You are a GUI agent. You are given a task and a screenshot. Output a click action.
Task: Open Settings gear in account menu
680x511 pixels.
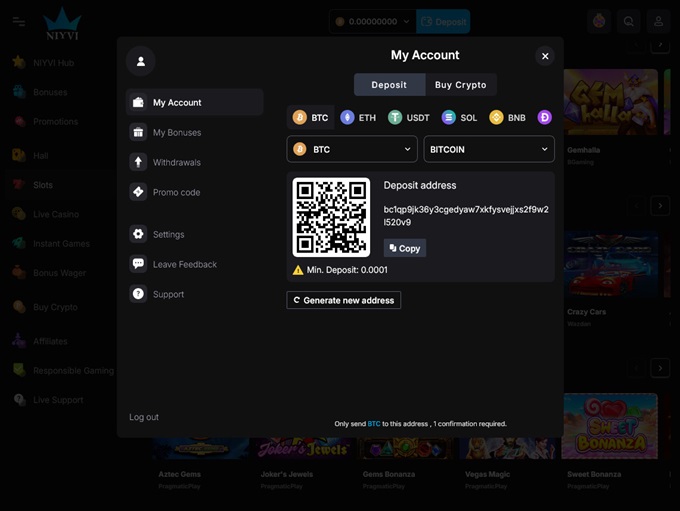click(167, 234)
